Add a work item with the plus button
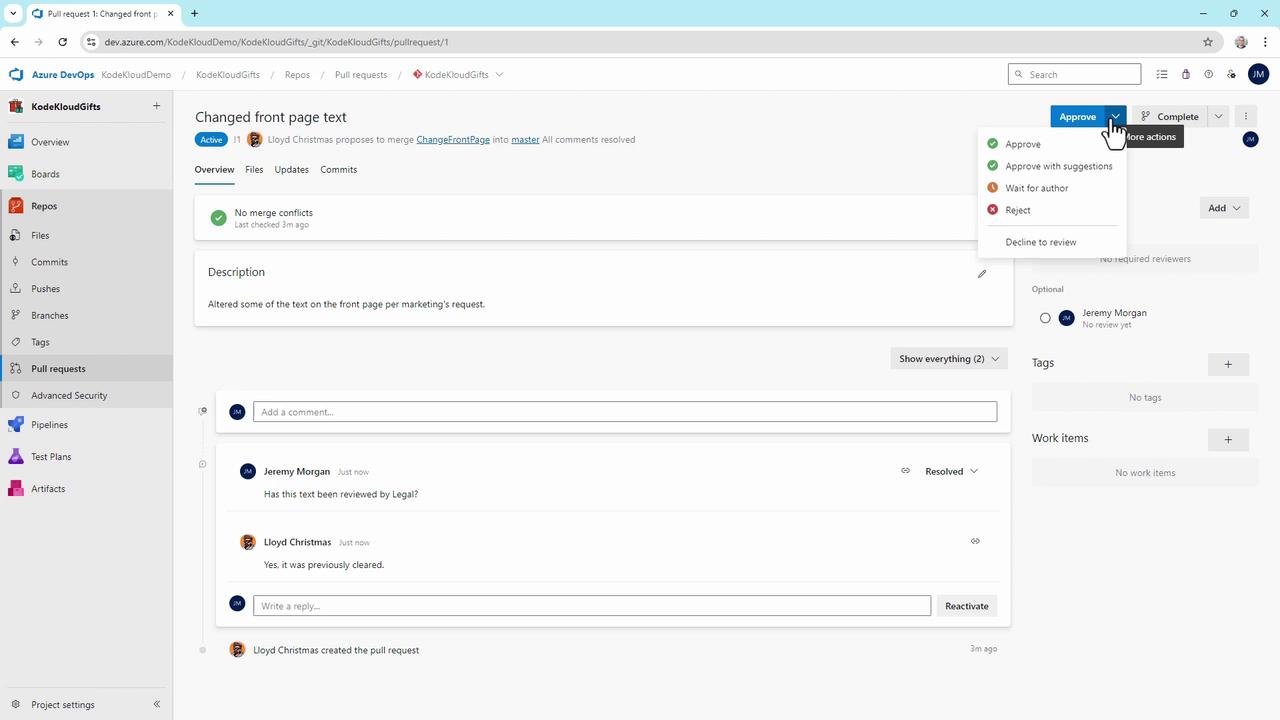The width and height of the screenshot is (1280, 720). pyautogui.click(x=1228, y=439)
